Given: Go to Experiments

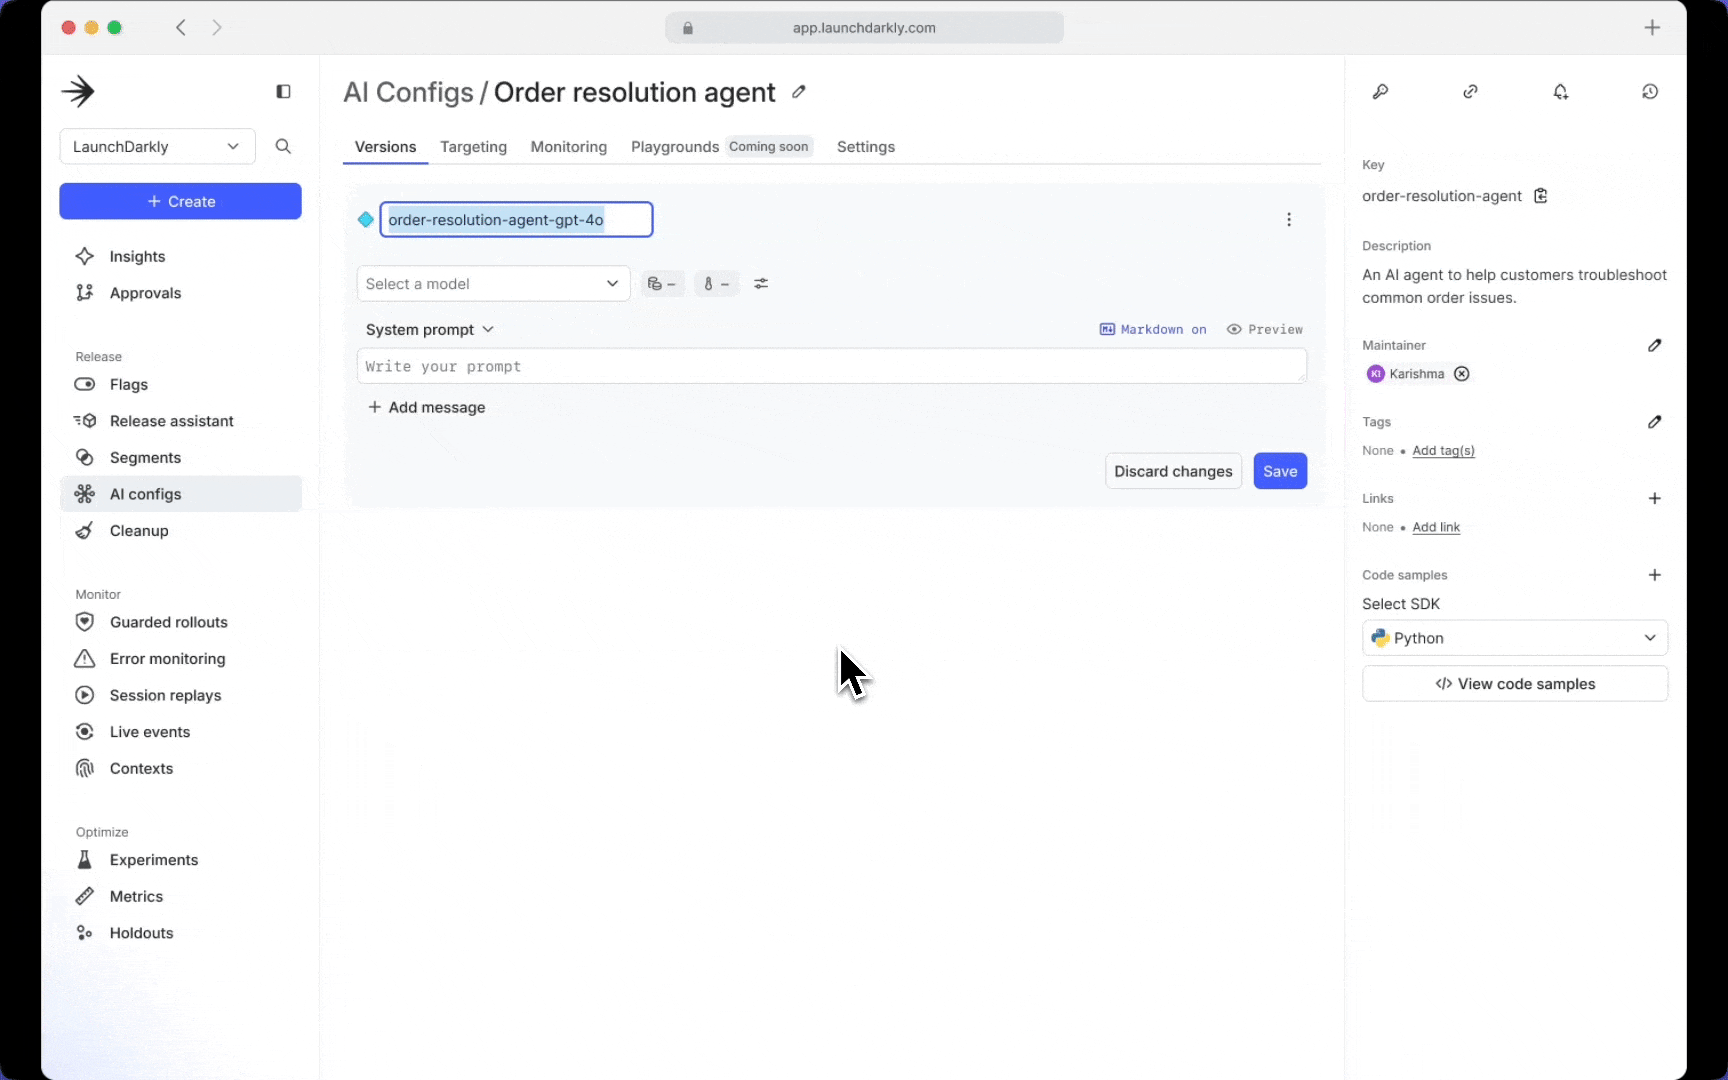Looking at the screenshot, I should tap(180, 860).
